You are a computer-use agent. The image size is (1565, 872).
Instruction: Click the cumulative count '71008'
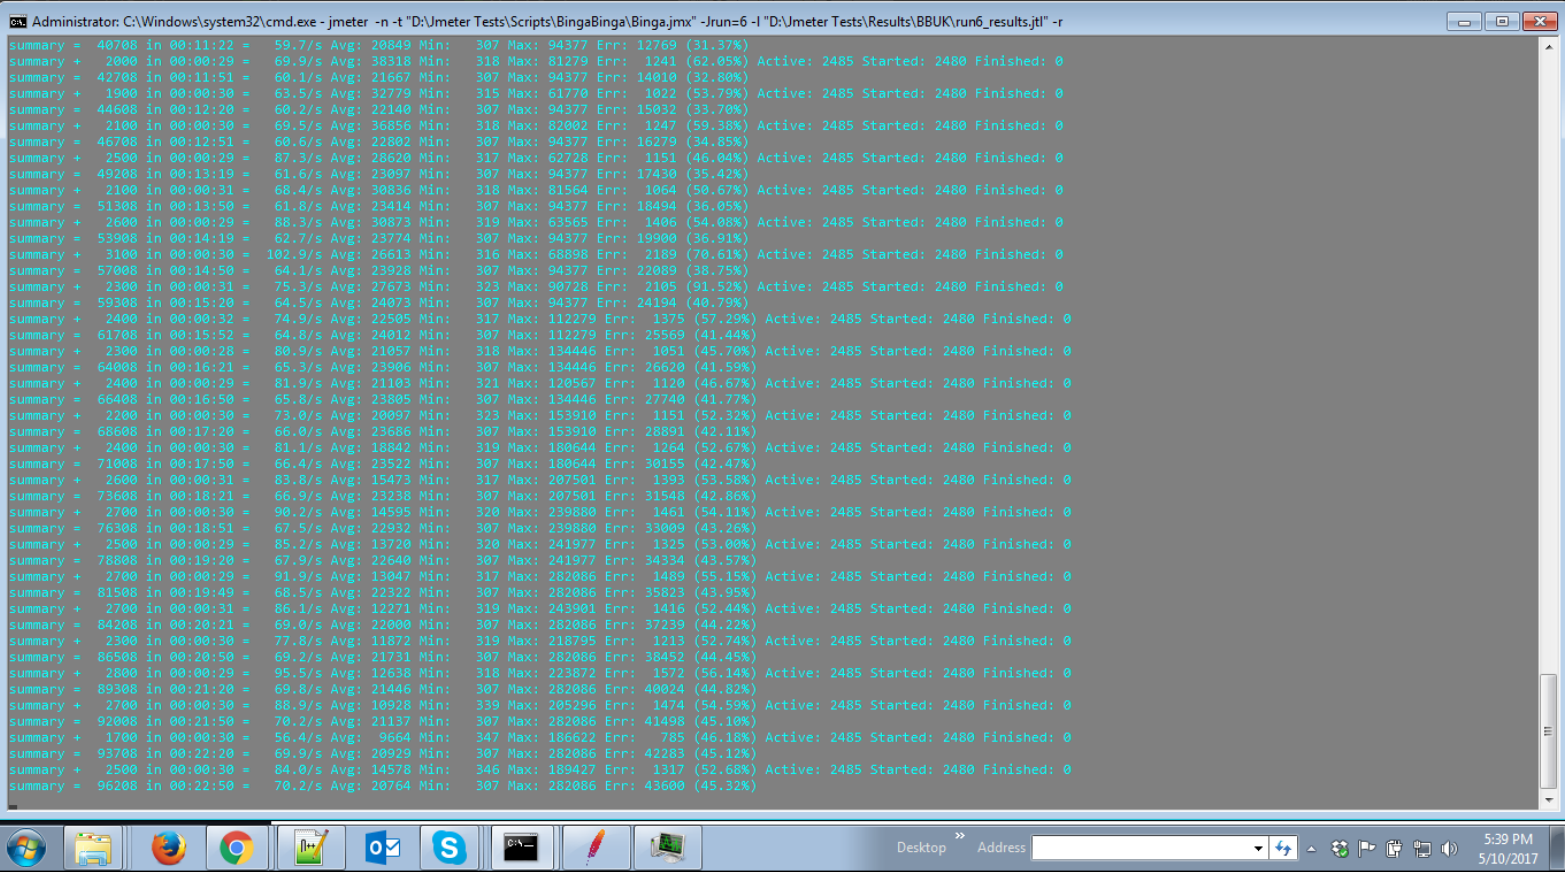coord(117,464)
